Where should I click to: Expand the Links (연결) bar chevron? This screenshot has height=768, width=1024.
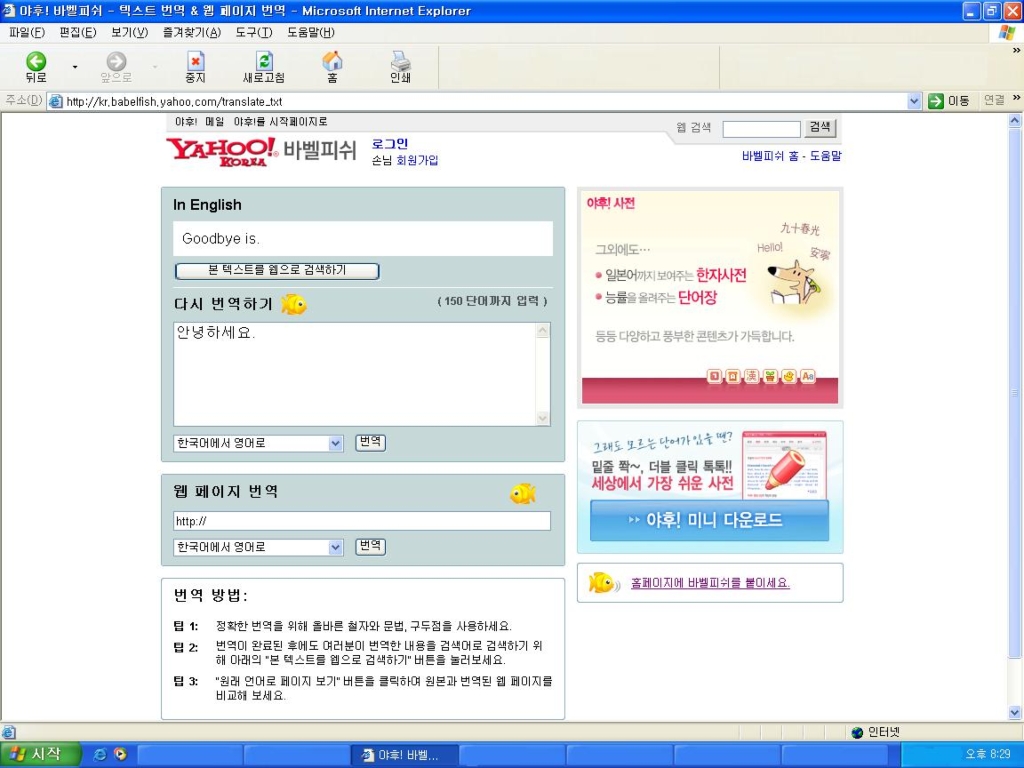(1016, 98)
